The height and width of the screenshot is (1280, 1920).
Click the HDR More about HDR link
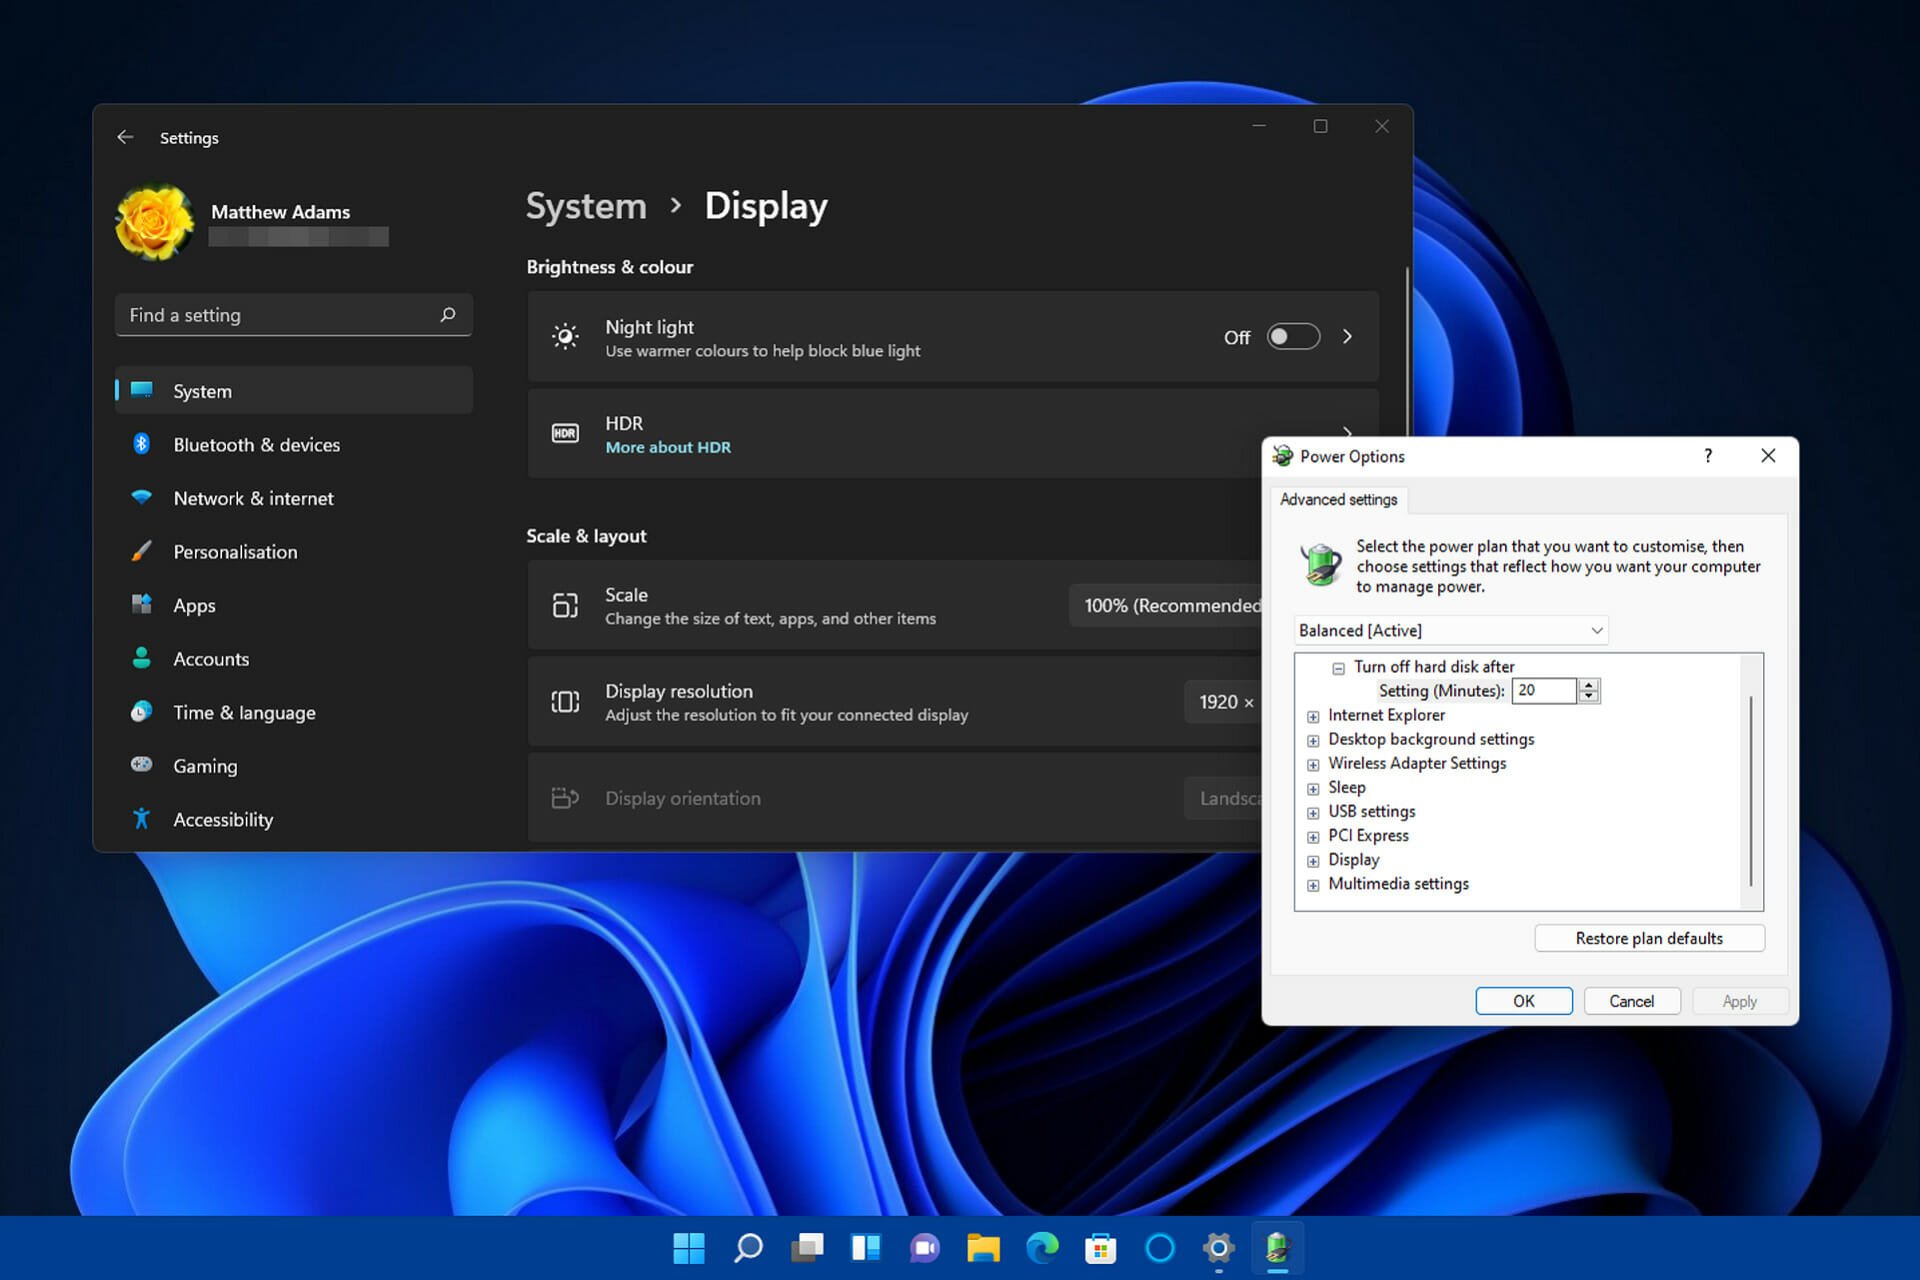667,447
